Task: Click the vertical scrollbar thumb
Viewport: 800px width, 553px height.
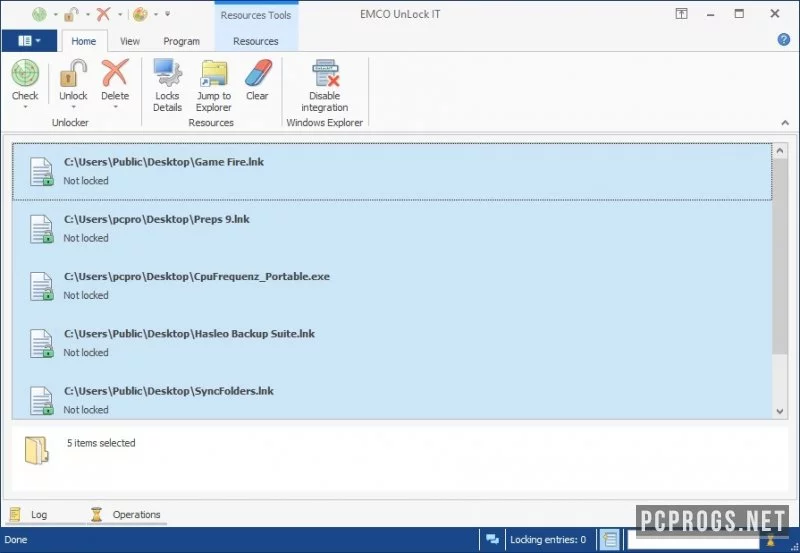Action: click(x=780, y=256)
